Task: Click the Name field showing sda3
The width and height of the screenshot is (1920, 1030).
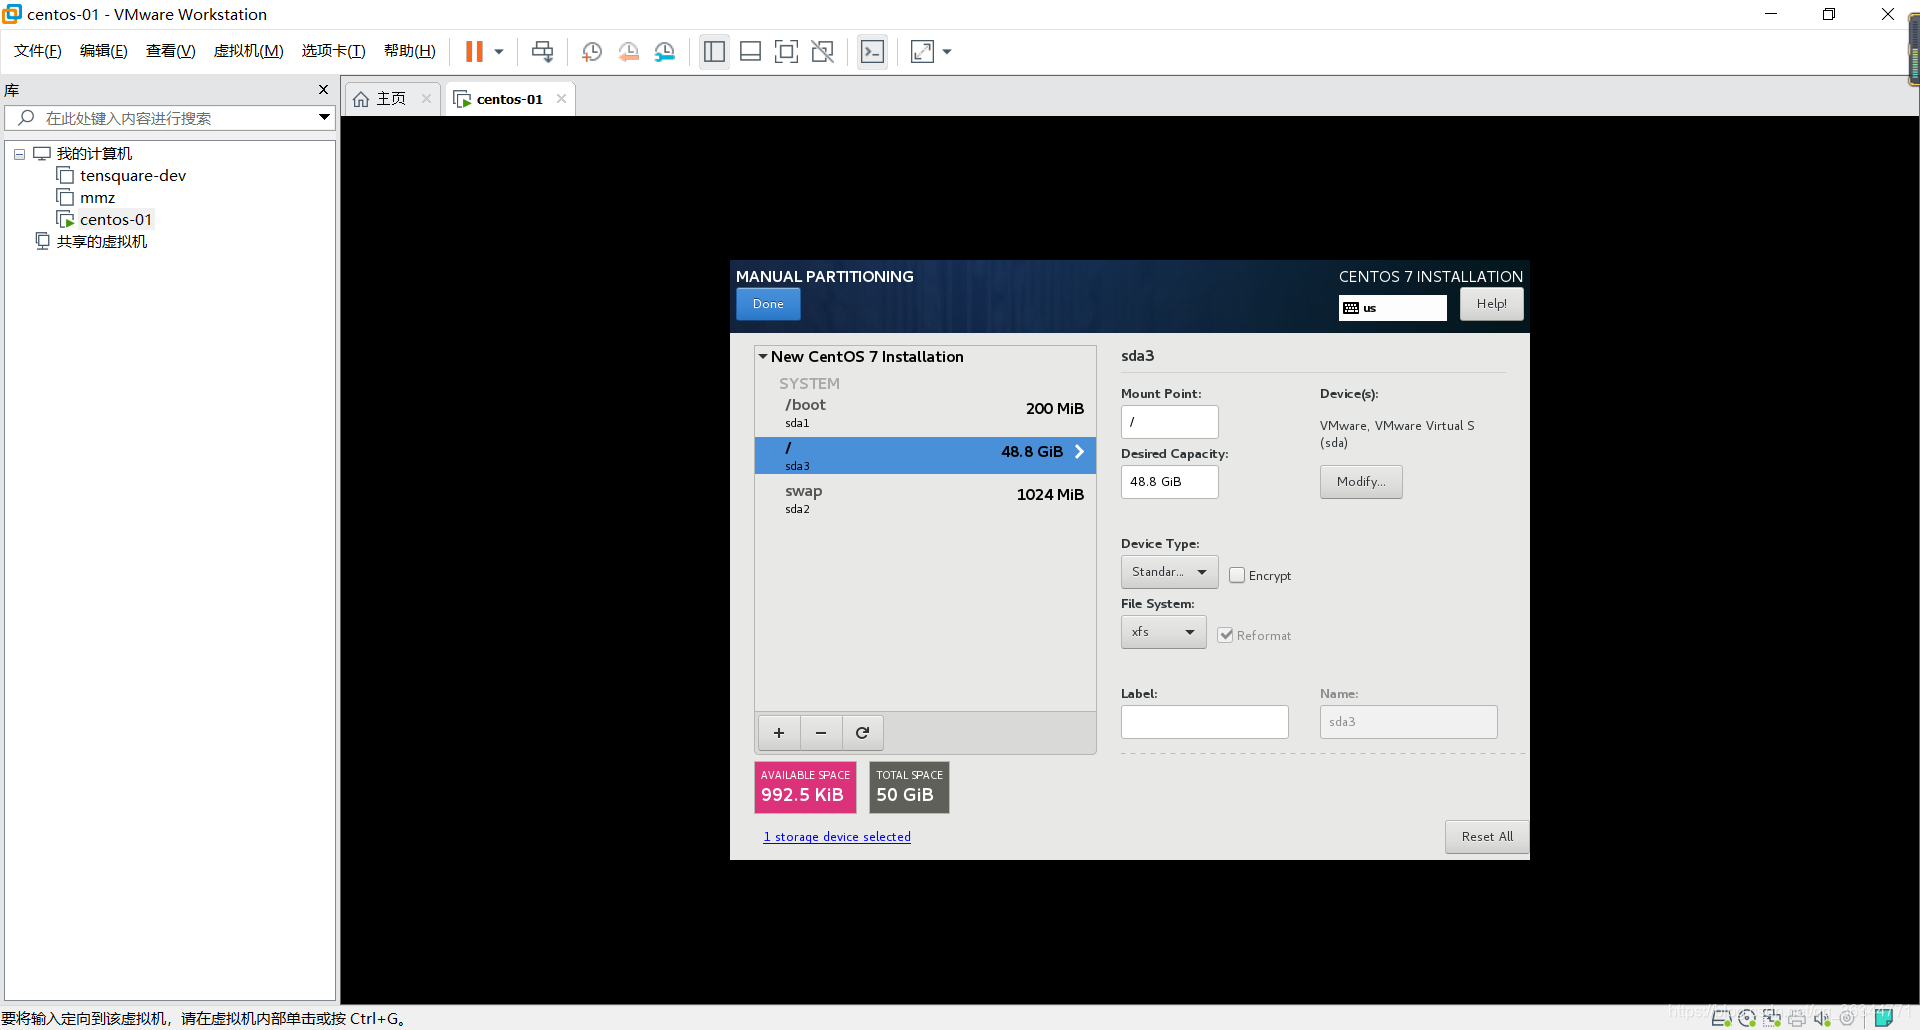Action: point(1408,722)
